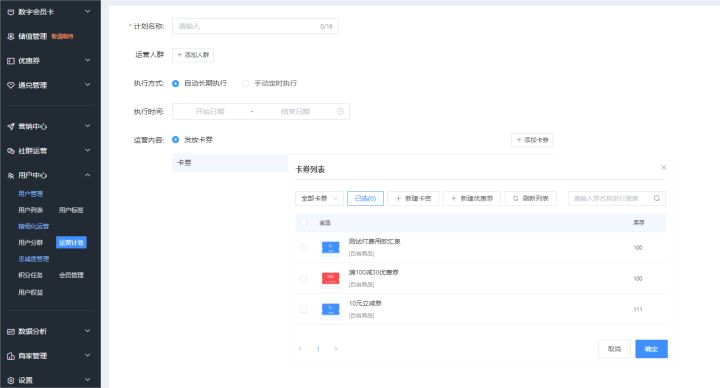Select the 手动定时执行 radio button
Viewport: 720px width, 388px height.
tap(246, 83)
